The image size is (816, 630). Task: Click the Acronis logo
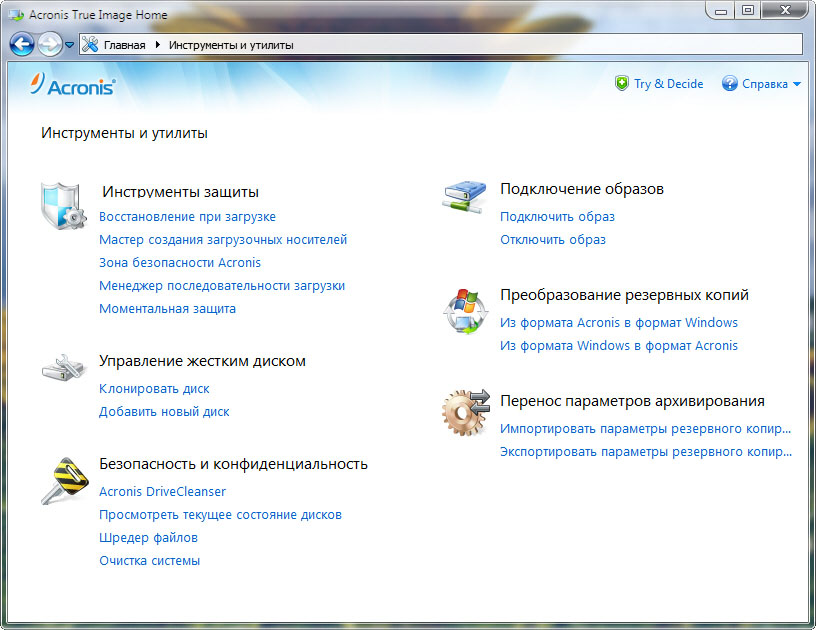[73, 85]
